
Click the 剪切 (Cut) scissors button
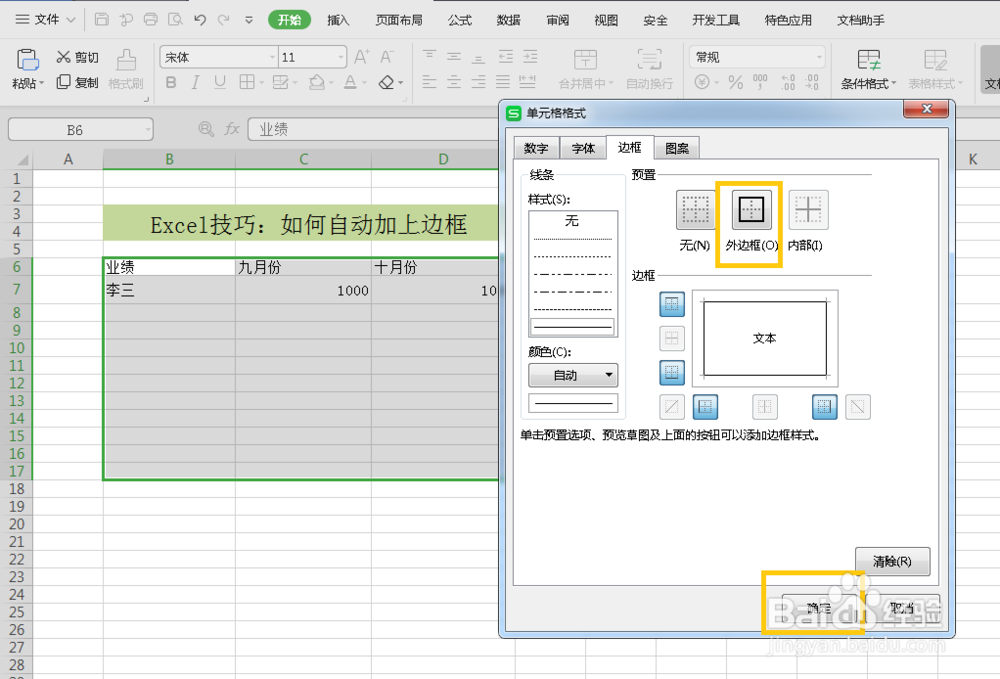coord(77,57)
